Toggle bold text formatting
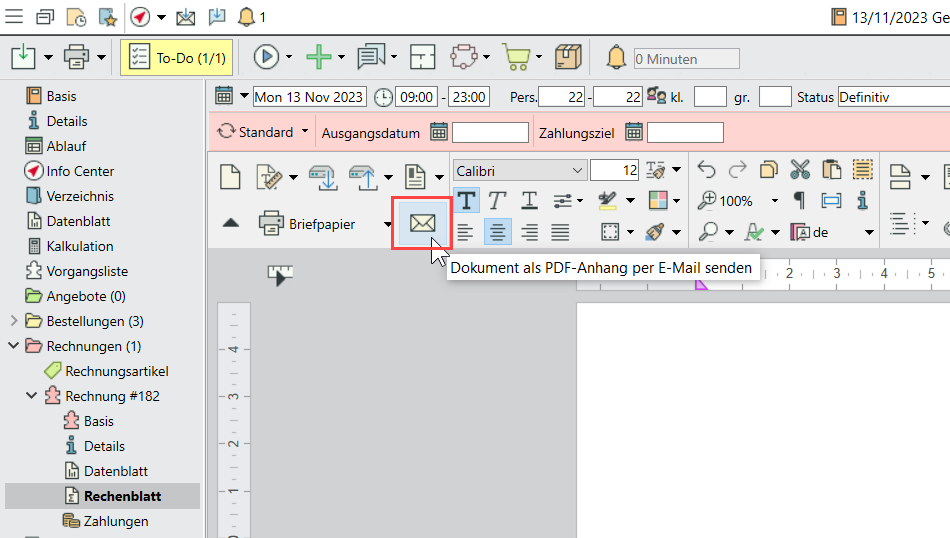 coord(466,201)
